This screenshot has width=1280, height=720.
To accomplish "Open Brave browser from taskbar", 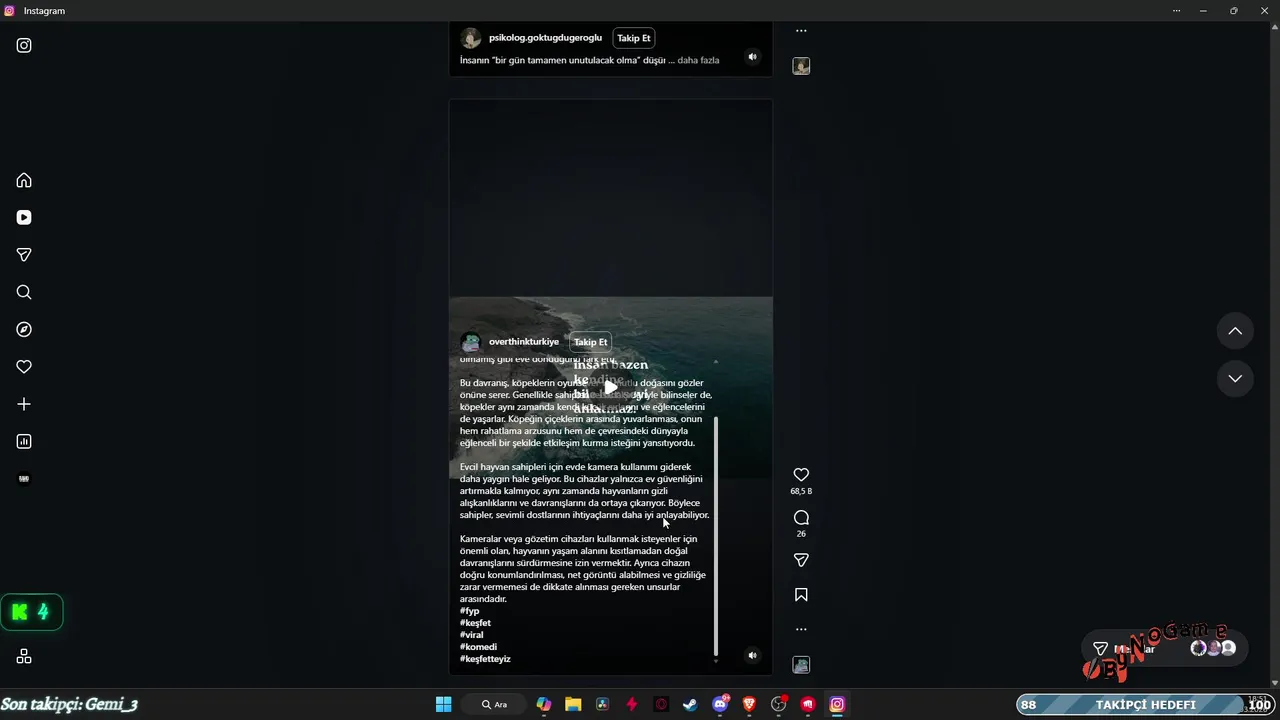I will point(749,704).
